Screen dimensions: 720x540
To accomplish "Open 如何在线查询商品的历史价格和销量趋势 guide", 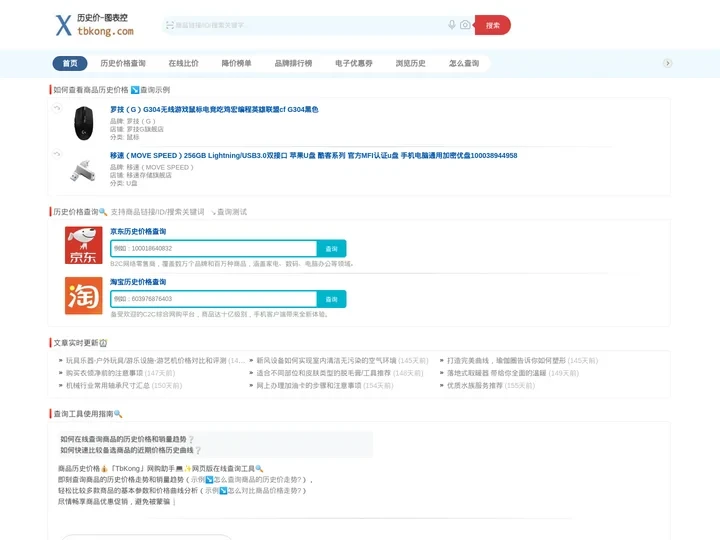I will (124, 439).
